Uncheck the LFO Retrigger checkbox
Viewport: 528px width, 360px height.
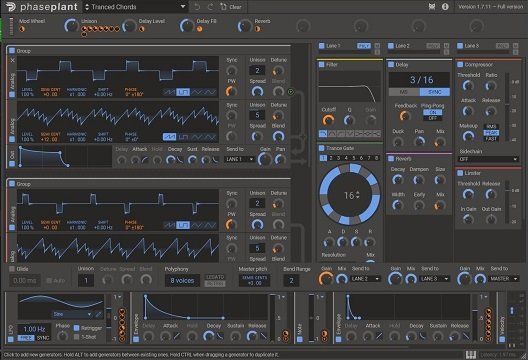[x=76, y=328]
